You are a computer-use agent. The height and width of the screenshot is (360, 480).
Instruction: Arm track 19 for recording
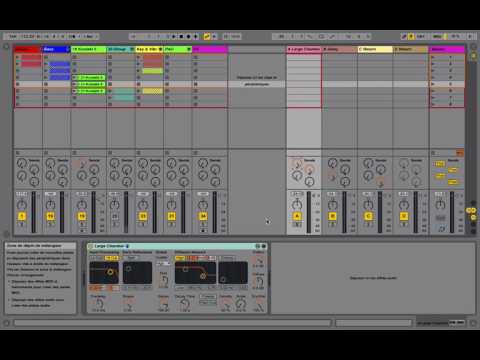point(82,230)
